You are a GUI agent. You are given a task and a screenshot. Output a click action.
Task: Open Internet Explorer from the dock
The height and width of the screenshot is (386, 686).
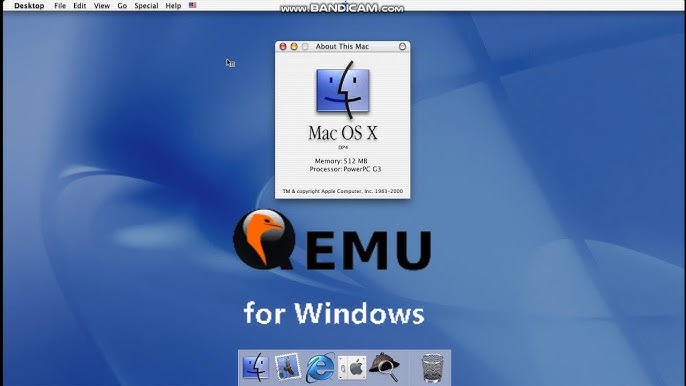pyautogui.click(x=320, y=368)
